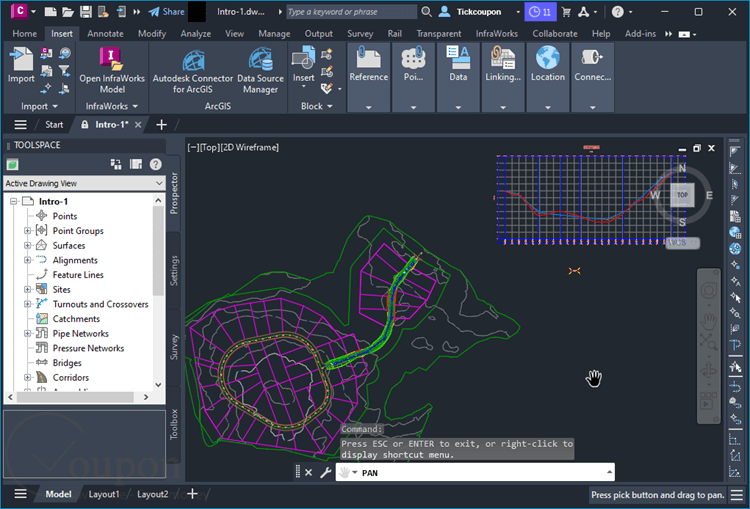
Task: Expand the Sites tree node
Action: (28, 289)
